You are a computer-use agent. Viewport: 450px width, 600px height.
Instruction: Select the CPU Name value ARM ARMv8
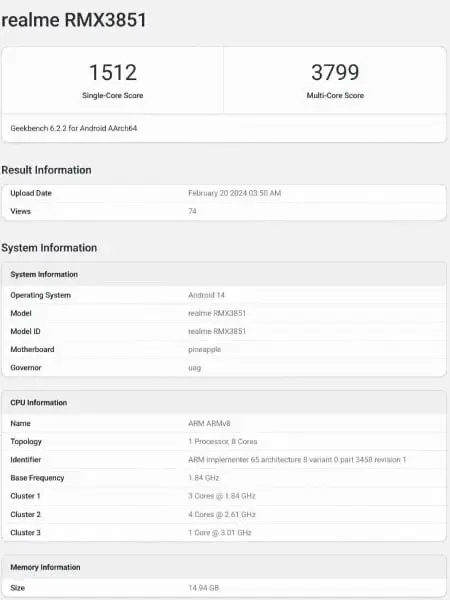tap(209, 423)
